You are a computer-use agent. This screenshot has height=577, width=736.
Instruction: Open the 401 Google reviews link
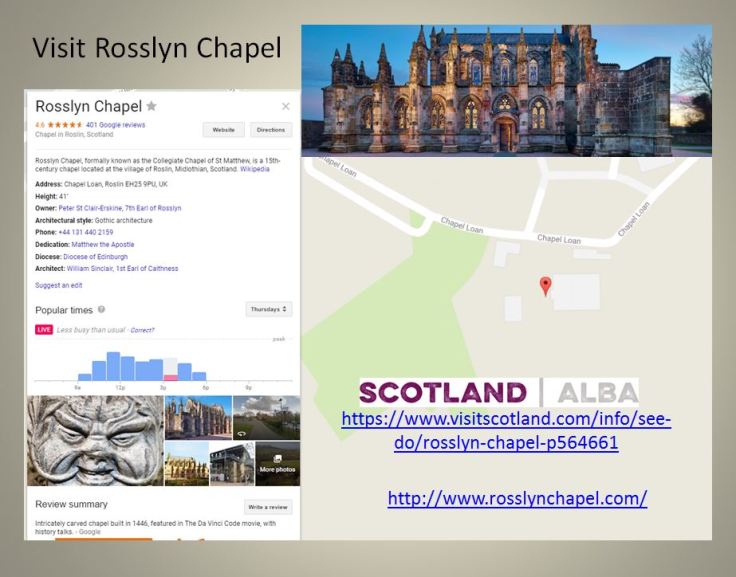[x=115, y=125]
